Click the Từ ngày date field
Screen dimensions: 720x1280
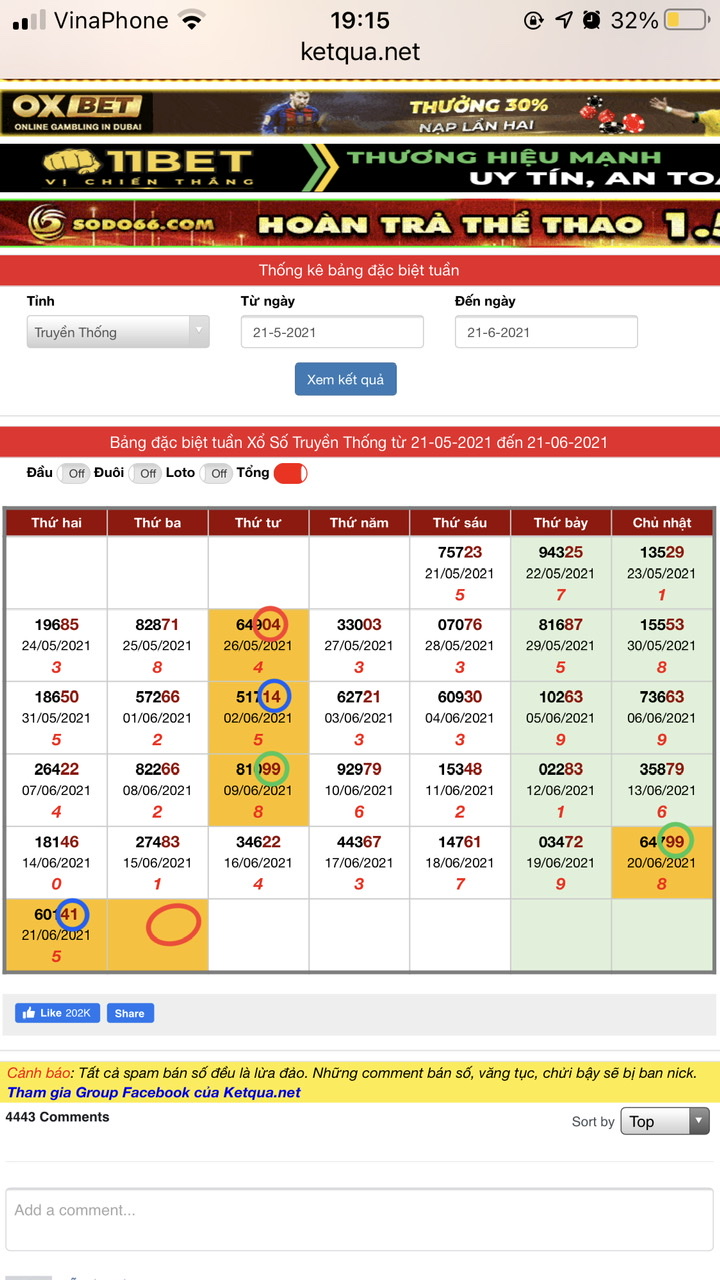pyautogui.click(x=332, y=332)
